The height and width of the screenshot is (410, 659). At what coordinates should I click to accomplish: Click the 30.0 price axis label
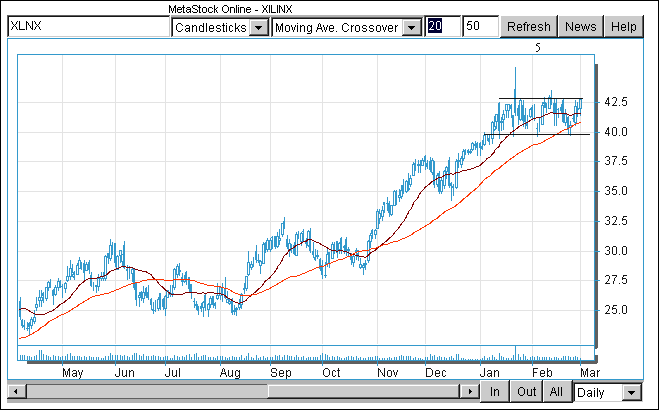[x=615, y=251]
